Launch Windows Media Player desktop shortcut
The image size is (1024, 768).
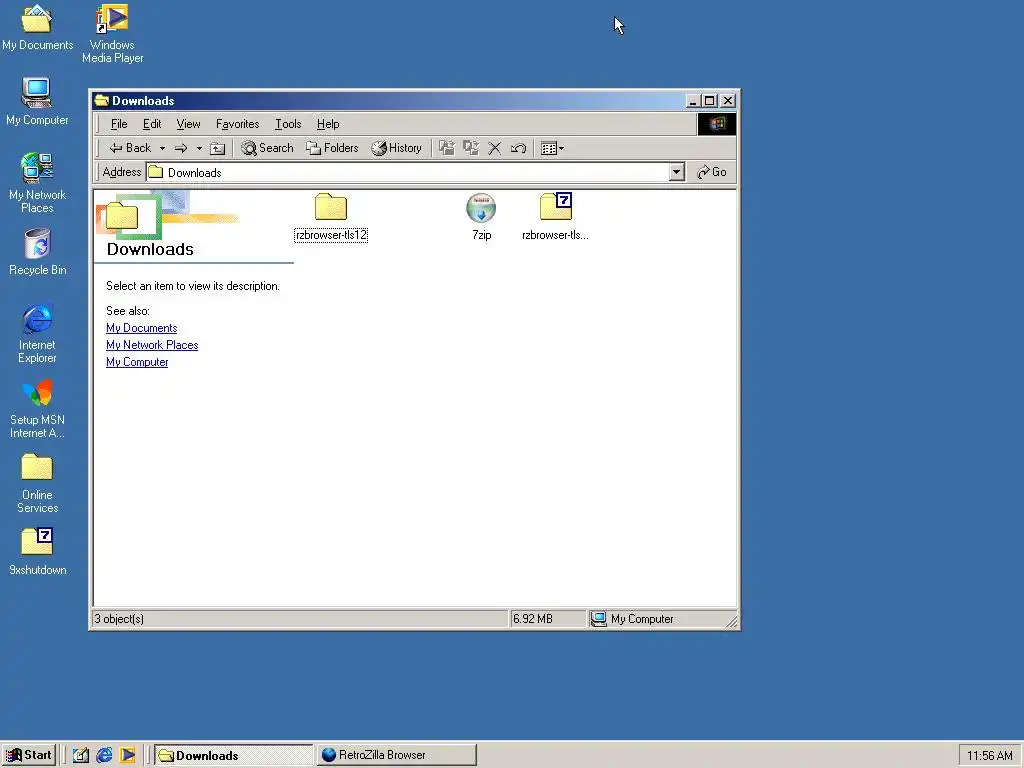[x=112, y=33]
